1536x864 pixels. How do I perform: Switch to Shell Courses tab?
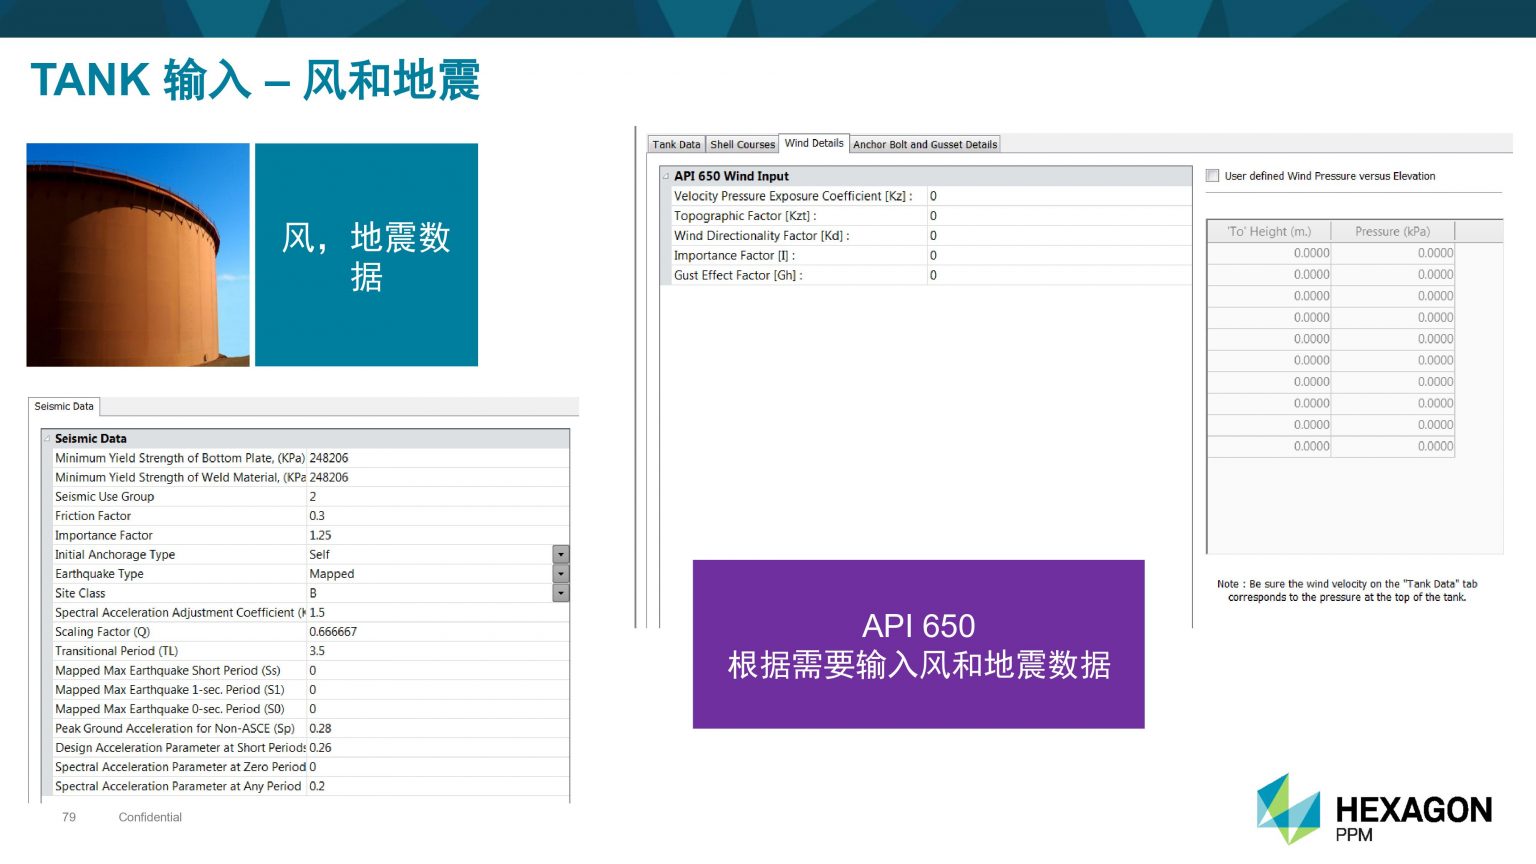click(x=742, y=145)
